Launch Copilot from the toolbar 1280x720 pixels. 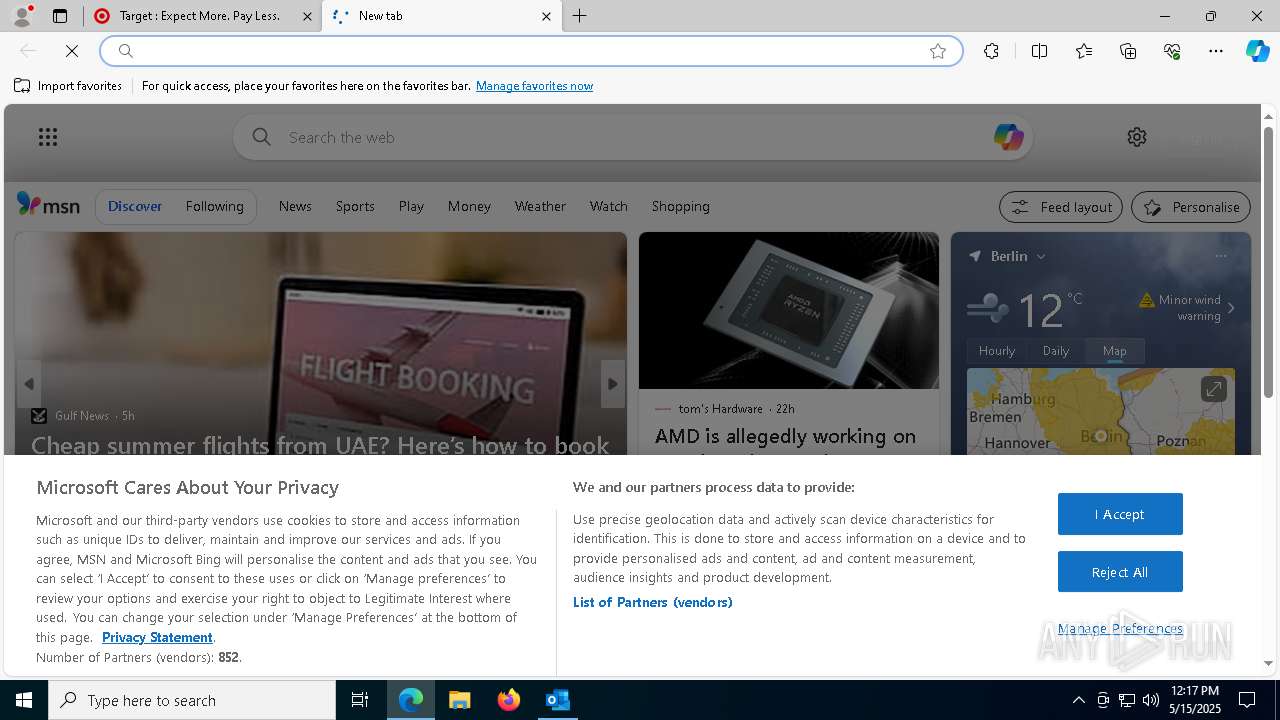pos(1257,51)
